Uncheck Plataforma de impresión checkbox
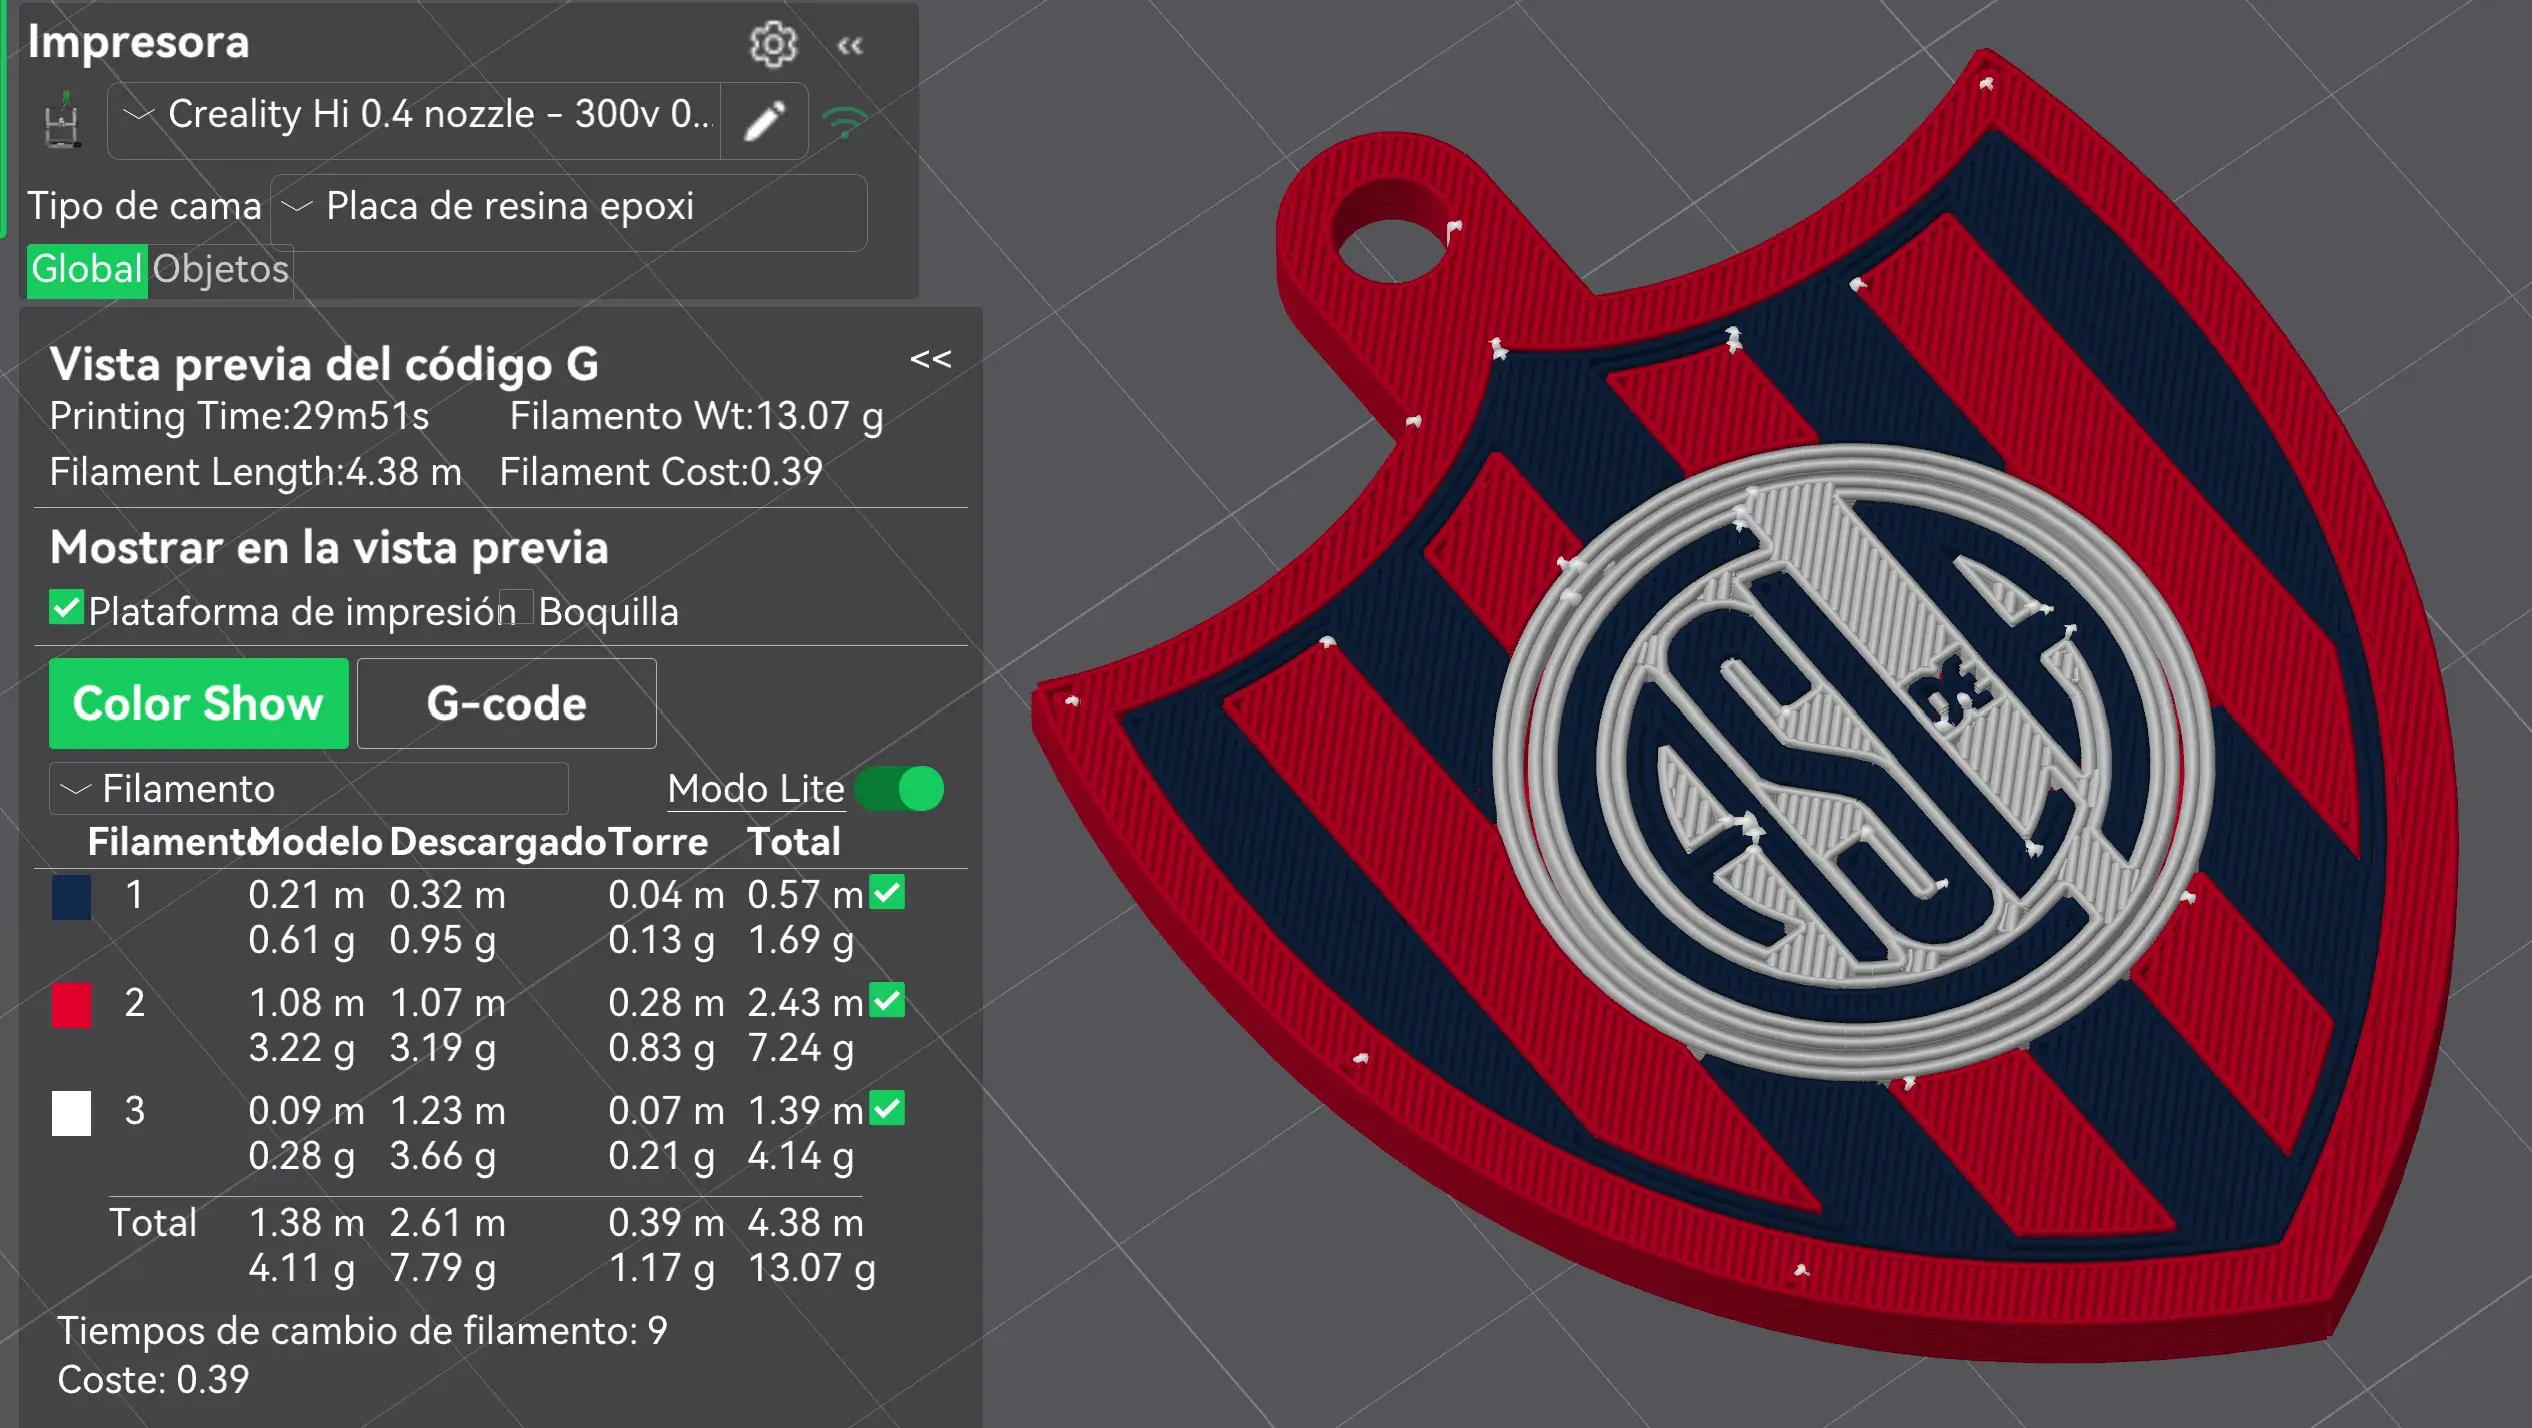2532x1428 pixels. 66,607
